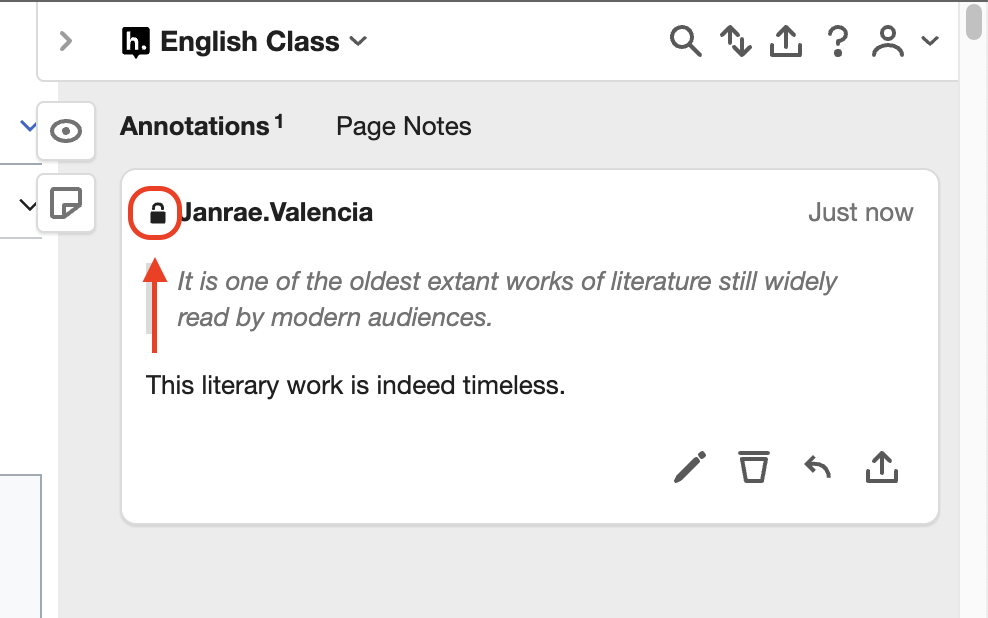Share this annotation via card upload icon
Viewport: 988px width, 618px height.
point(882,467)
